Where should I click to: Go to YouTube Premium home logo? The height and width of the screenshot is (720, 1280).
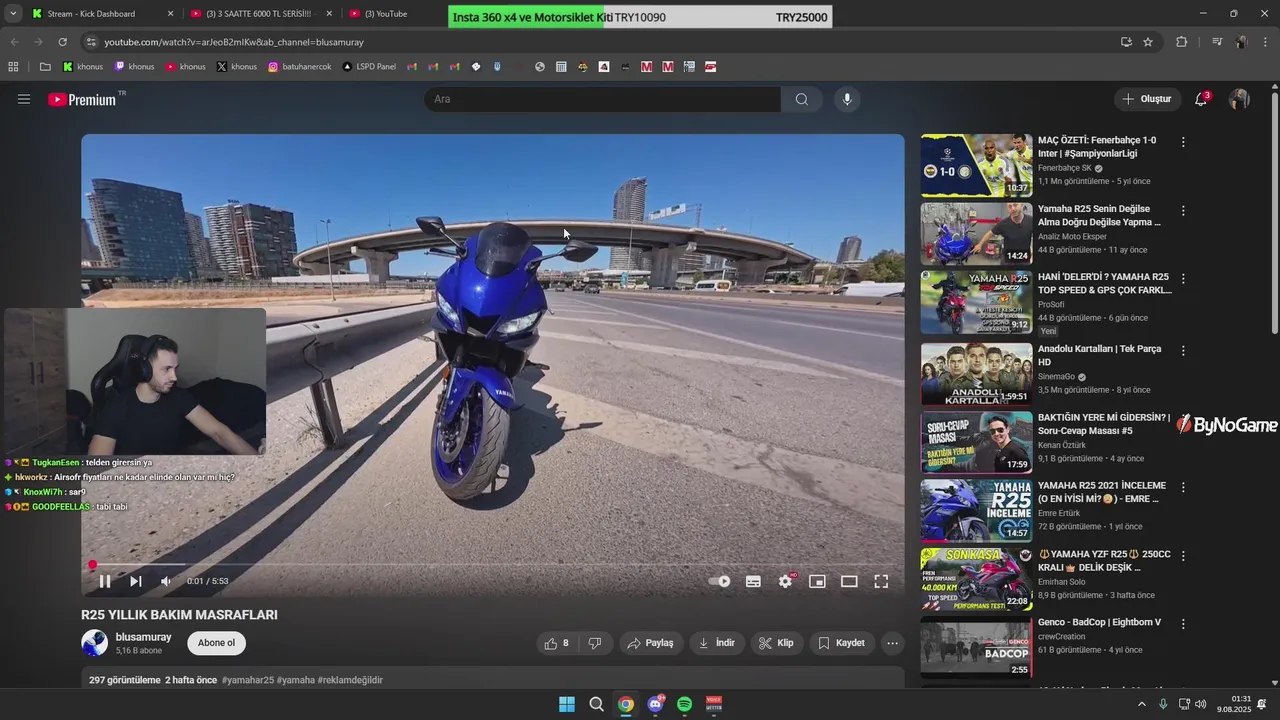click(x=83, y=99)
